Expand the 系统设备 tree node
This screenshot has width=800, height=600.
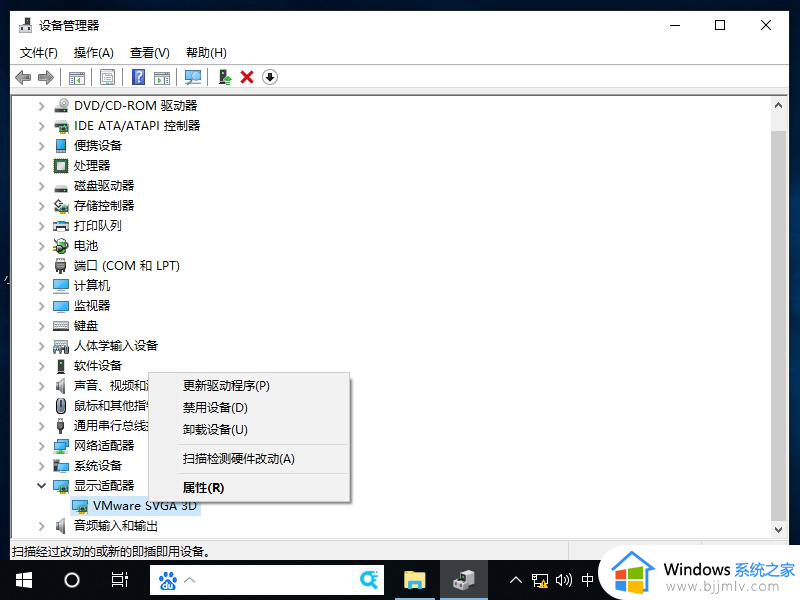pyautogui.click(x=41, y=466)
